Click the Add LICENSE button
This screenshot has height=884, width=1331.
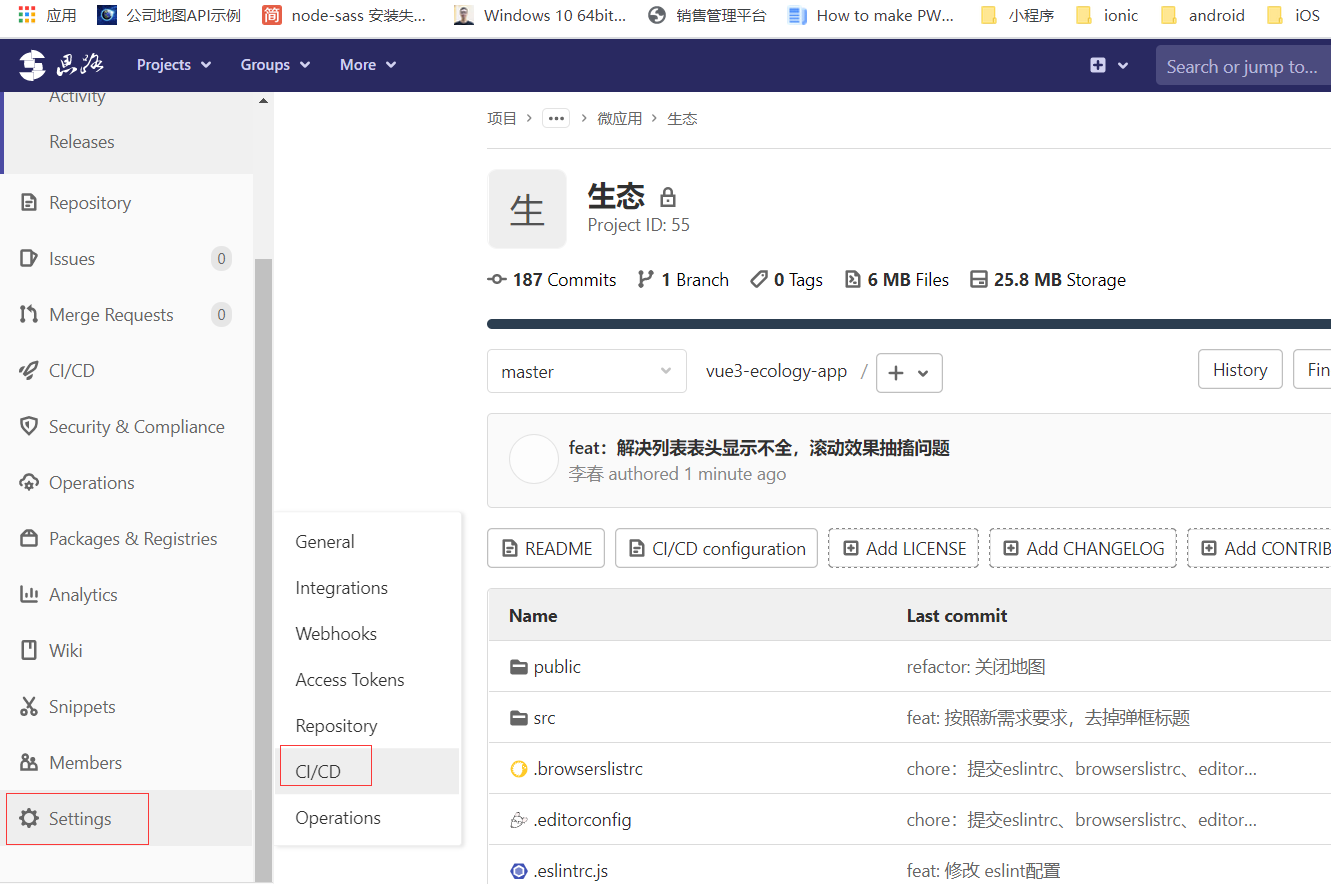click(903, 549)
